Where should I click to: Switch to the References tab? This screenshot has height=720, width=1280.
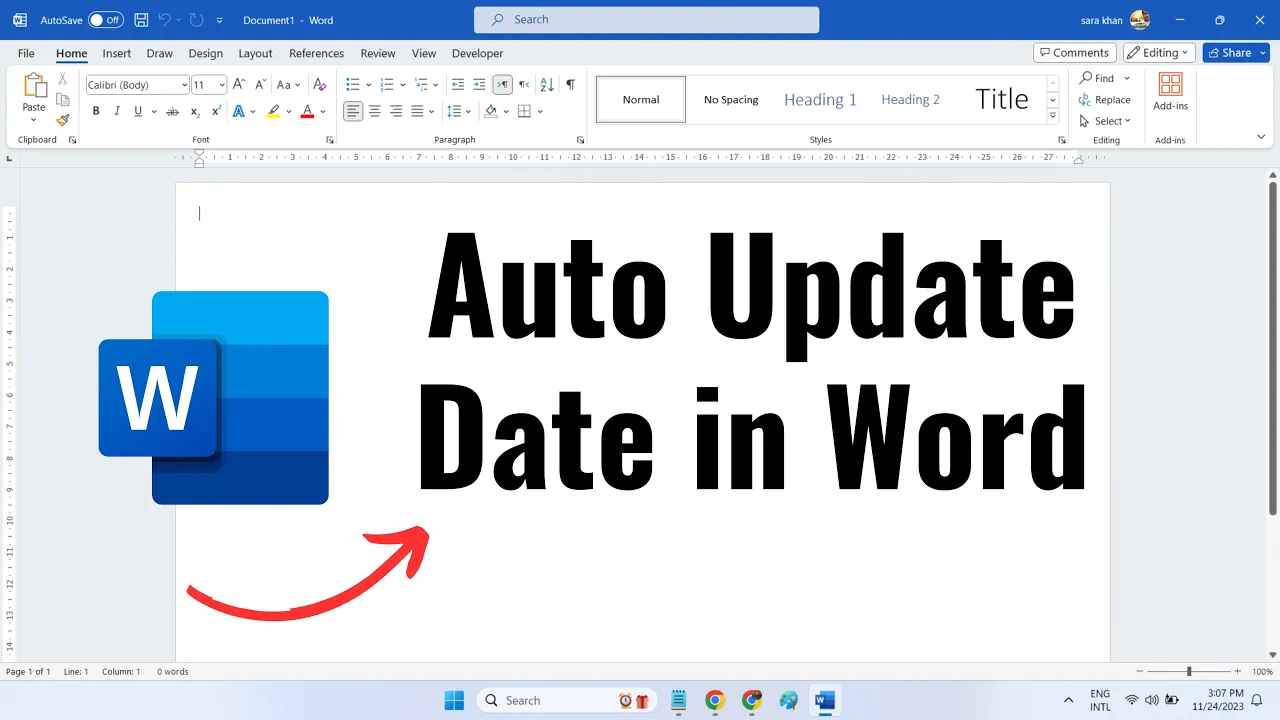coord(316,53)
